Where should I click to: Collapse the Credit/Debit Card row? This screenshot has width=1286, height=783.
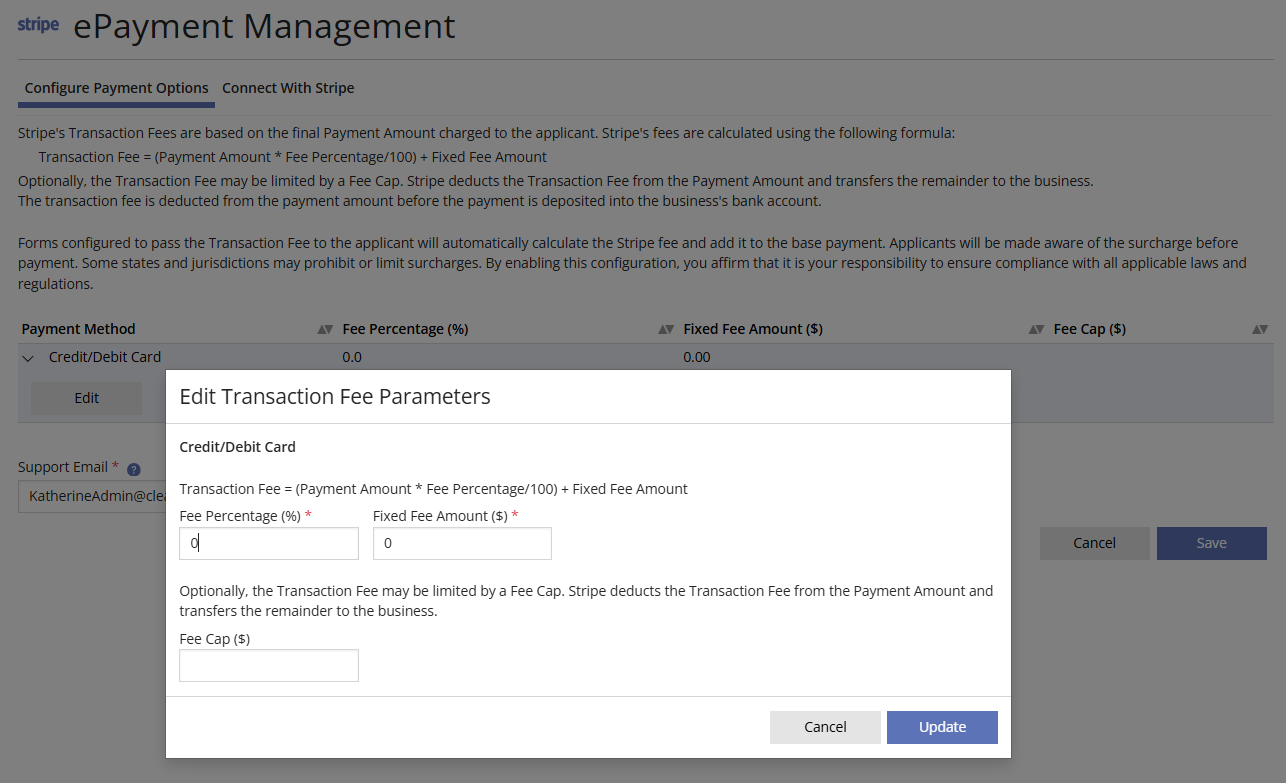tap(27, 357)
